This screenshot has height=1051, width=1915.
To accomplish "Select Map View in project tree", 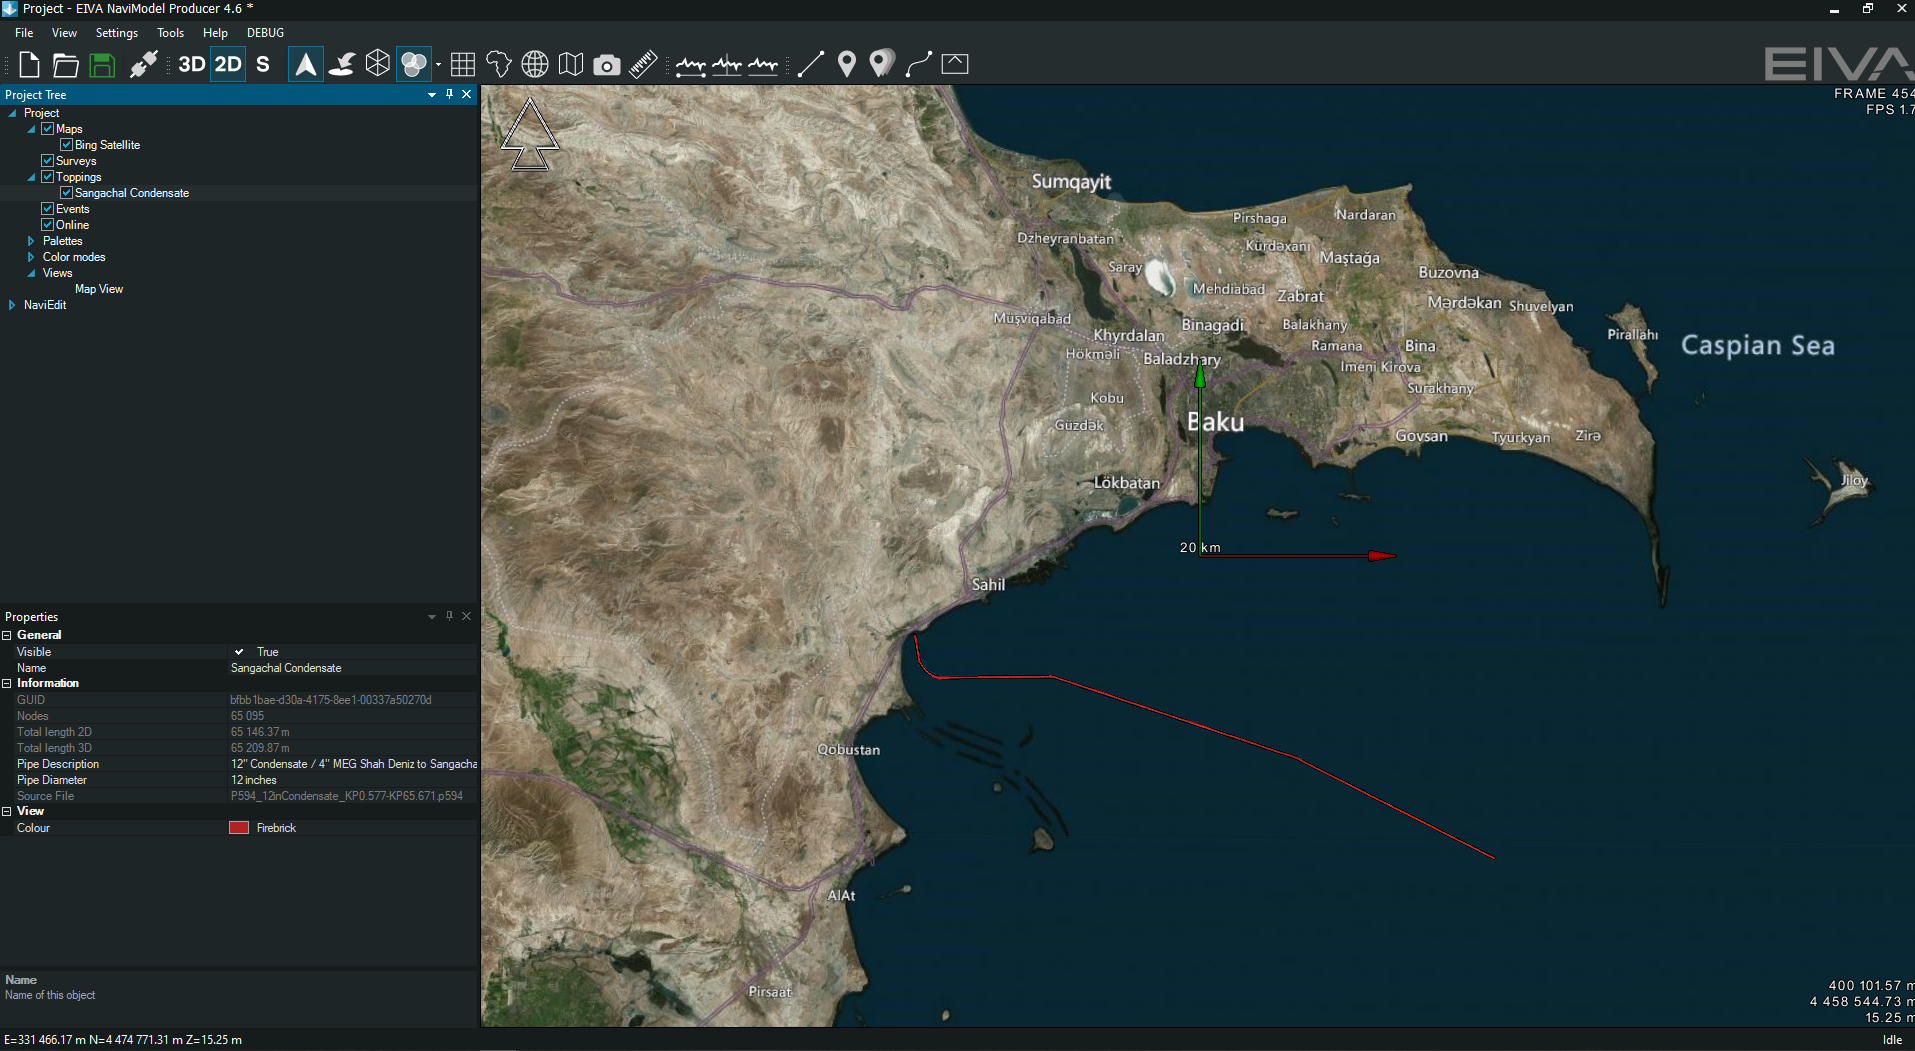I will (x=99, y=289).
